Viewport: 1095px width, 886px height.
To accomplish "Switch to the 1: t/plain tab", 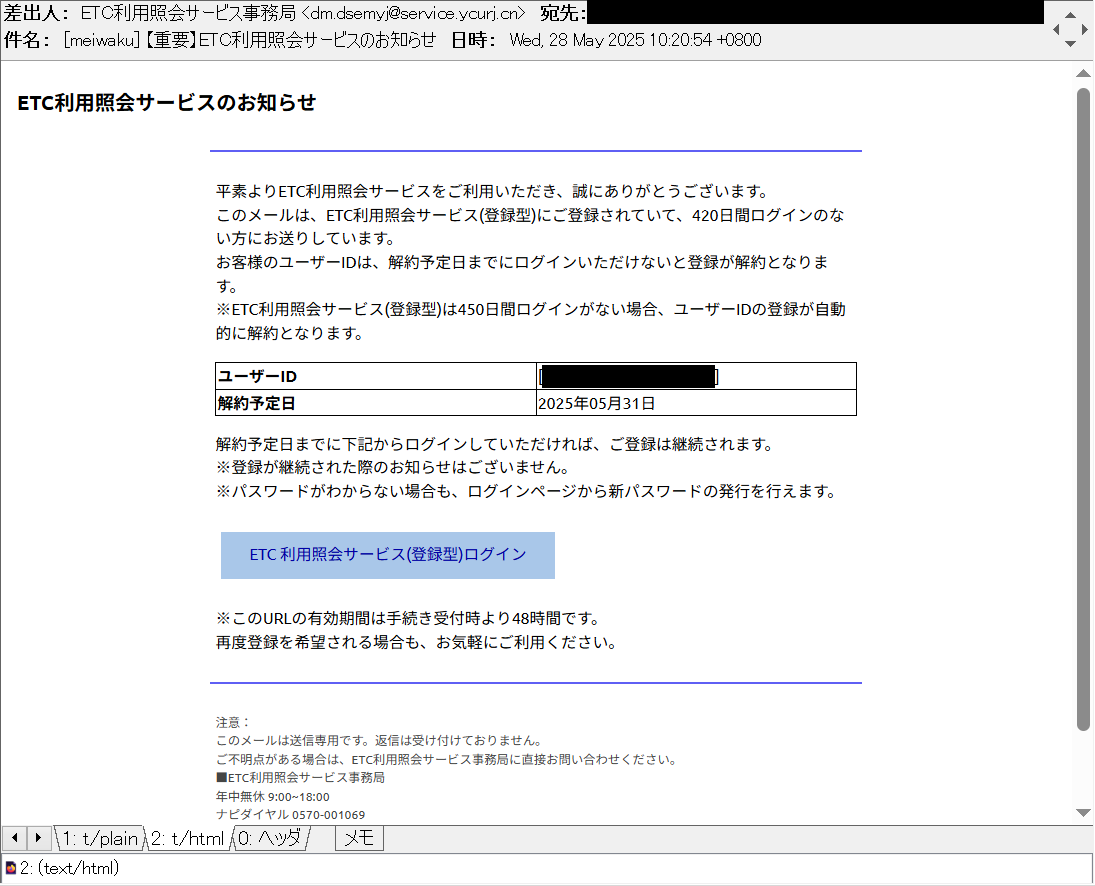I will coord(100,838).
